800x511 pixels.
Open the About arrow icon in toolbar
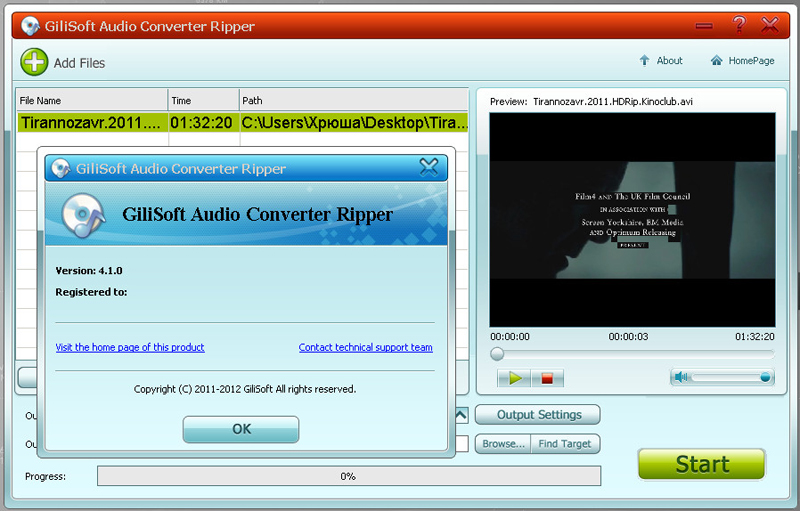coord(644,61)
